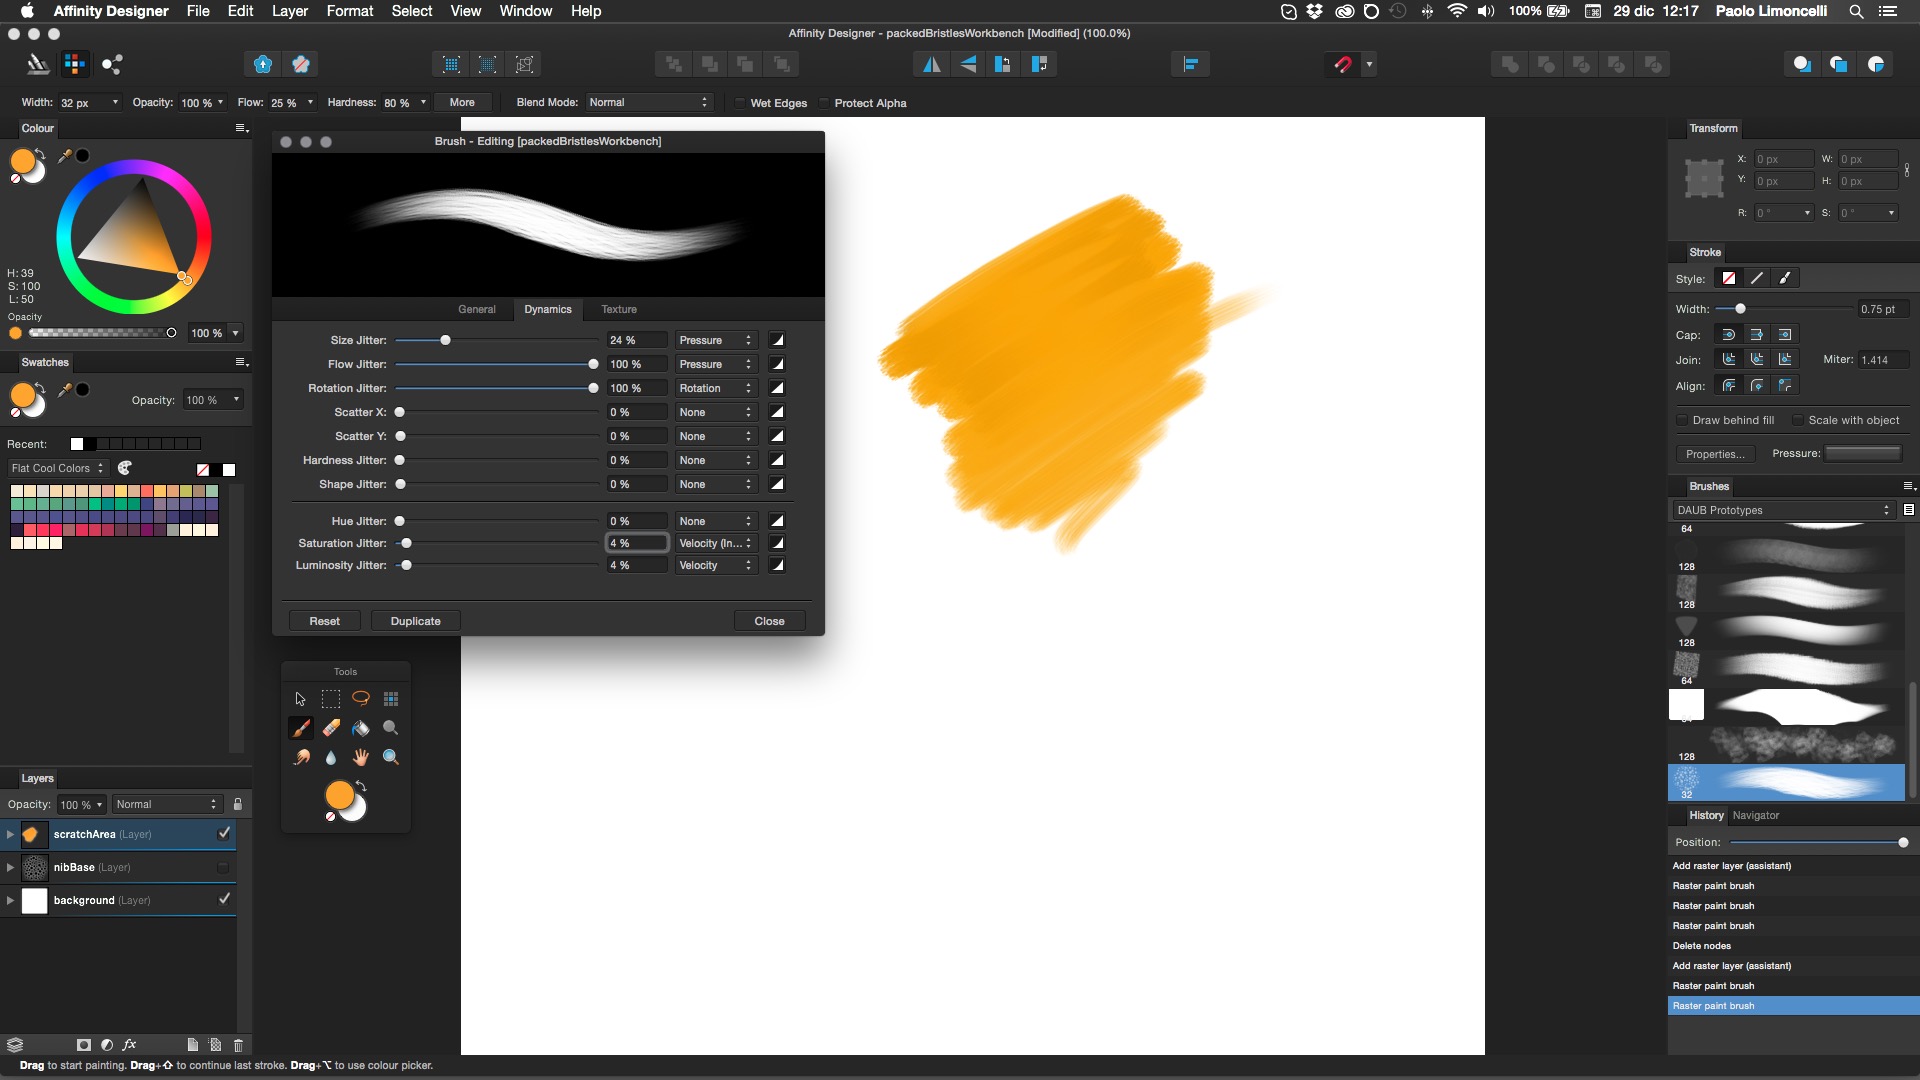Select the Erase Brush tool
The width and height of the screenshot is (1920, 1080).
(x=331, y=728)
